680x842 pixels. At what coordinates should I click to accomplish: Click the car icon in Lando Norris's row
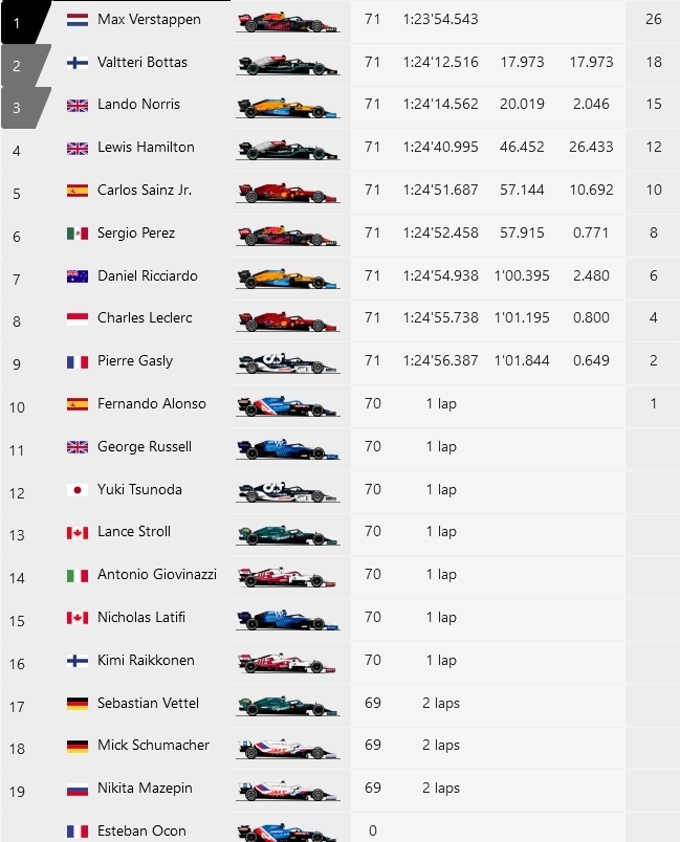[x=287, y=106]
